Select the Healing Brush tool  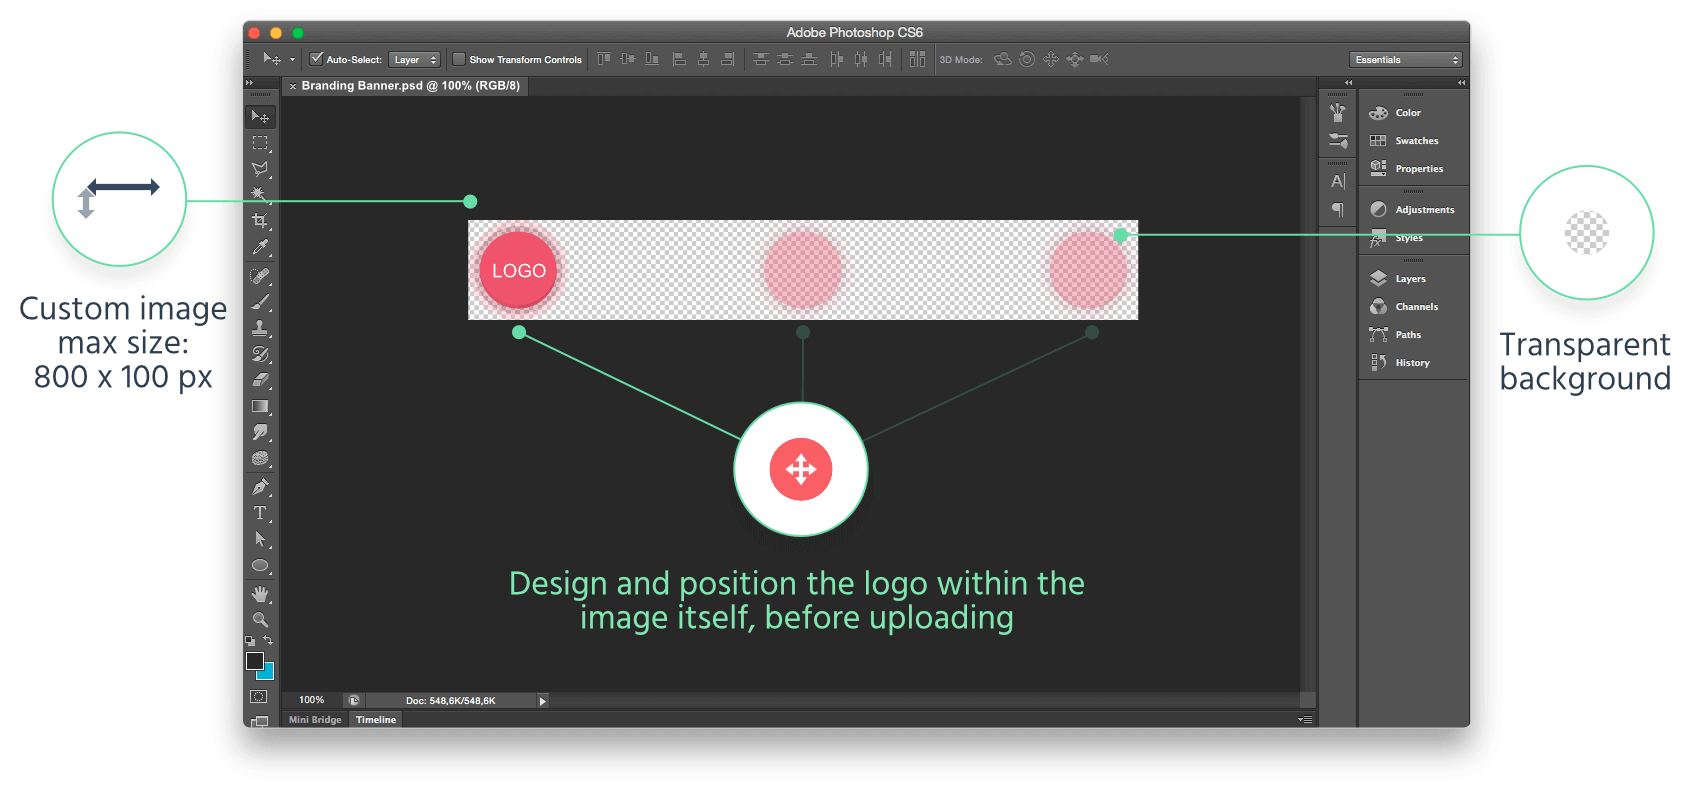point(260,276)
